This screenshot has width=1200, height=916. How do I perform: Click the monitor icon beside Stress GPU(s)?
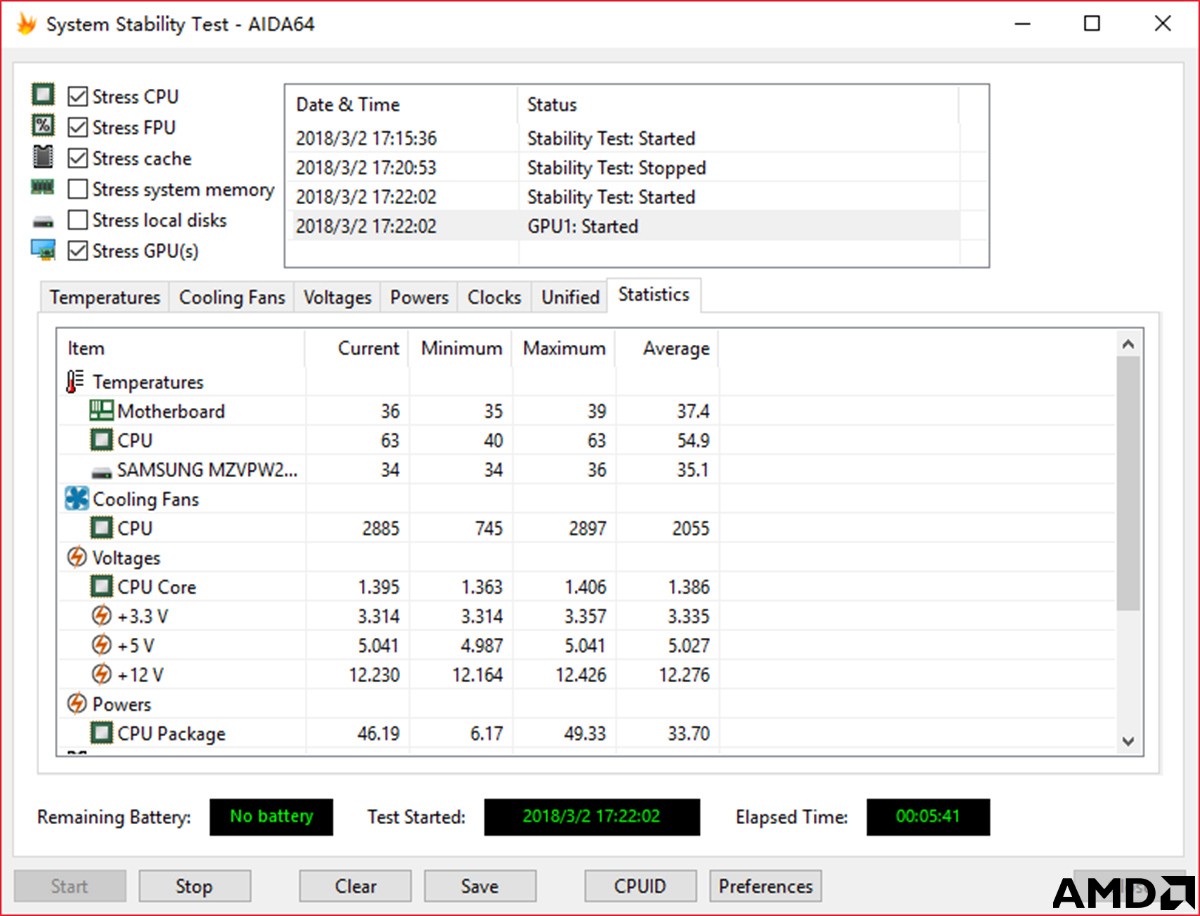point(43,250)
